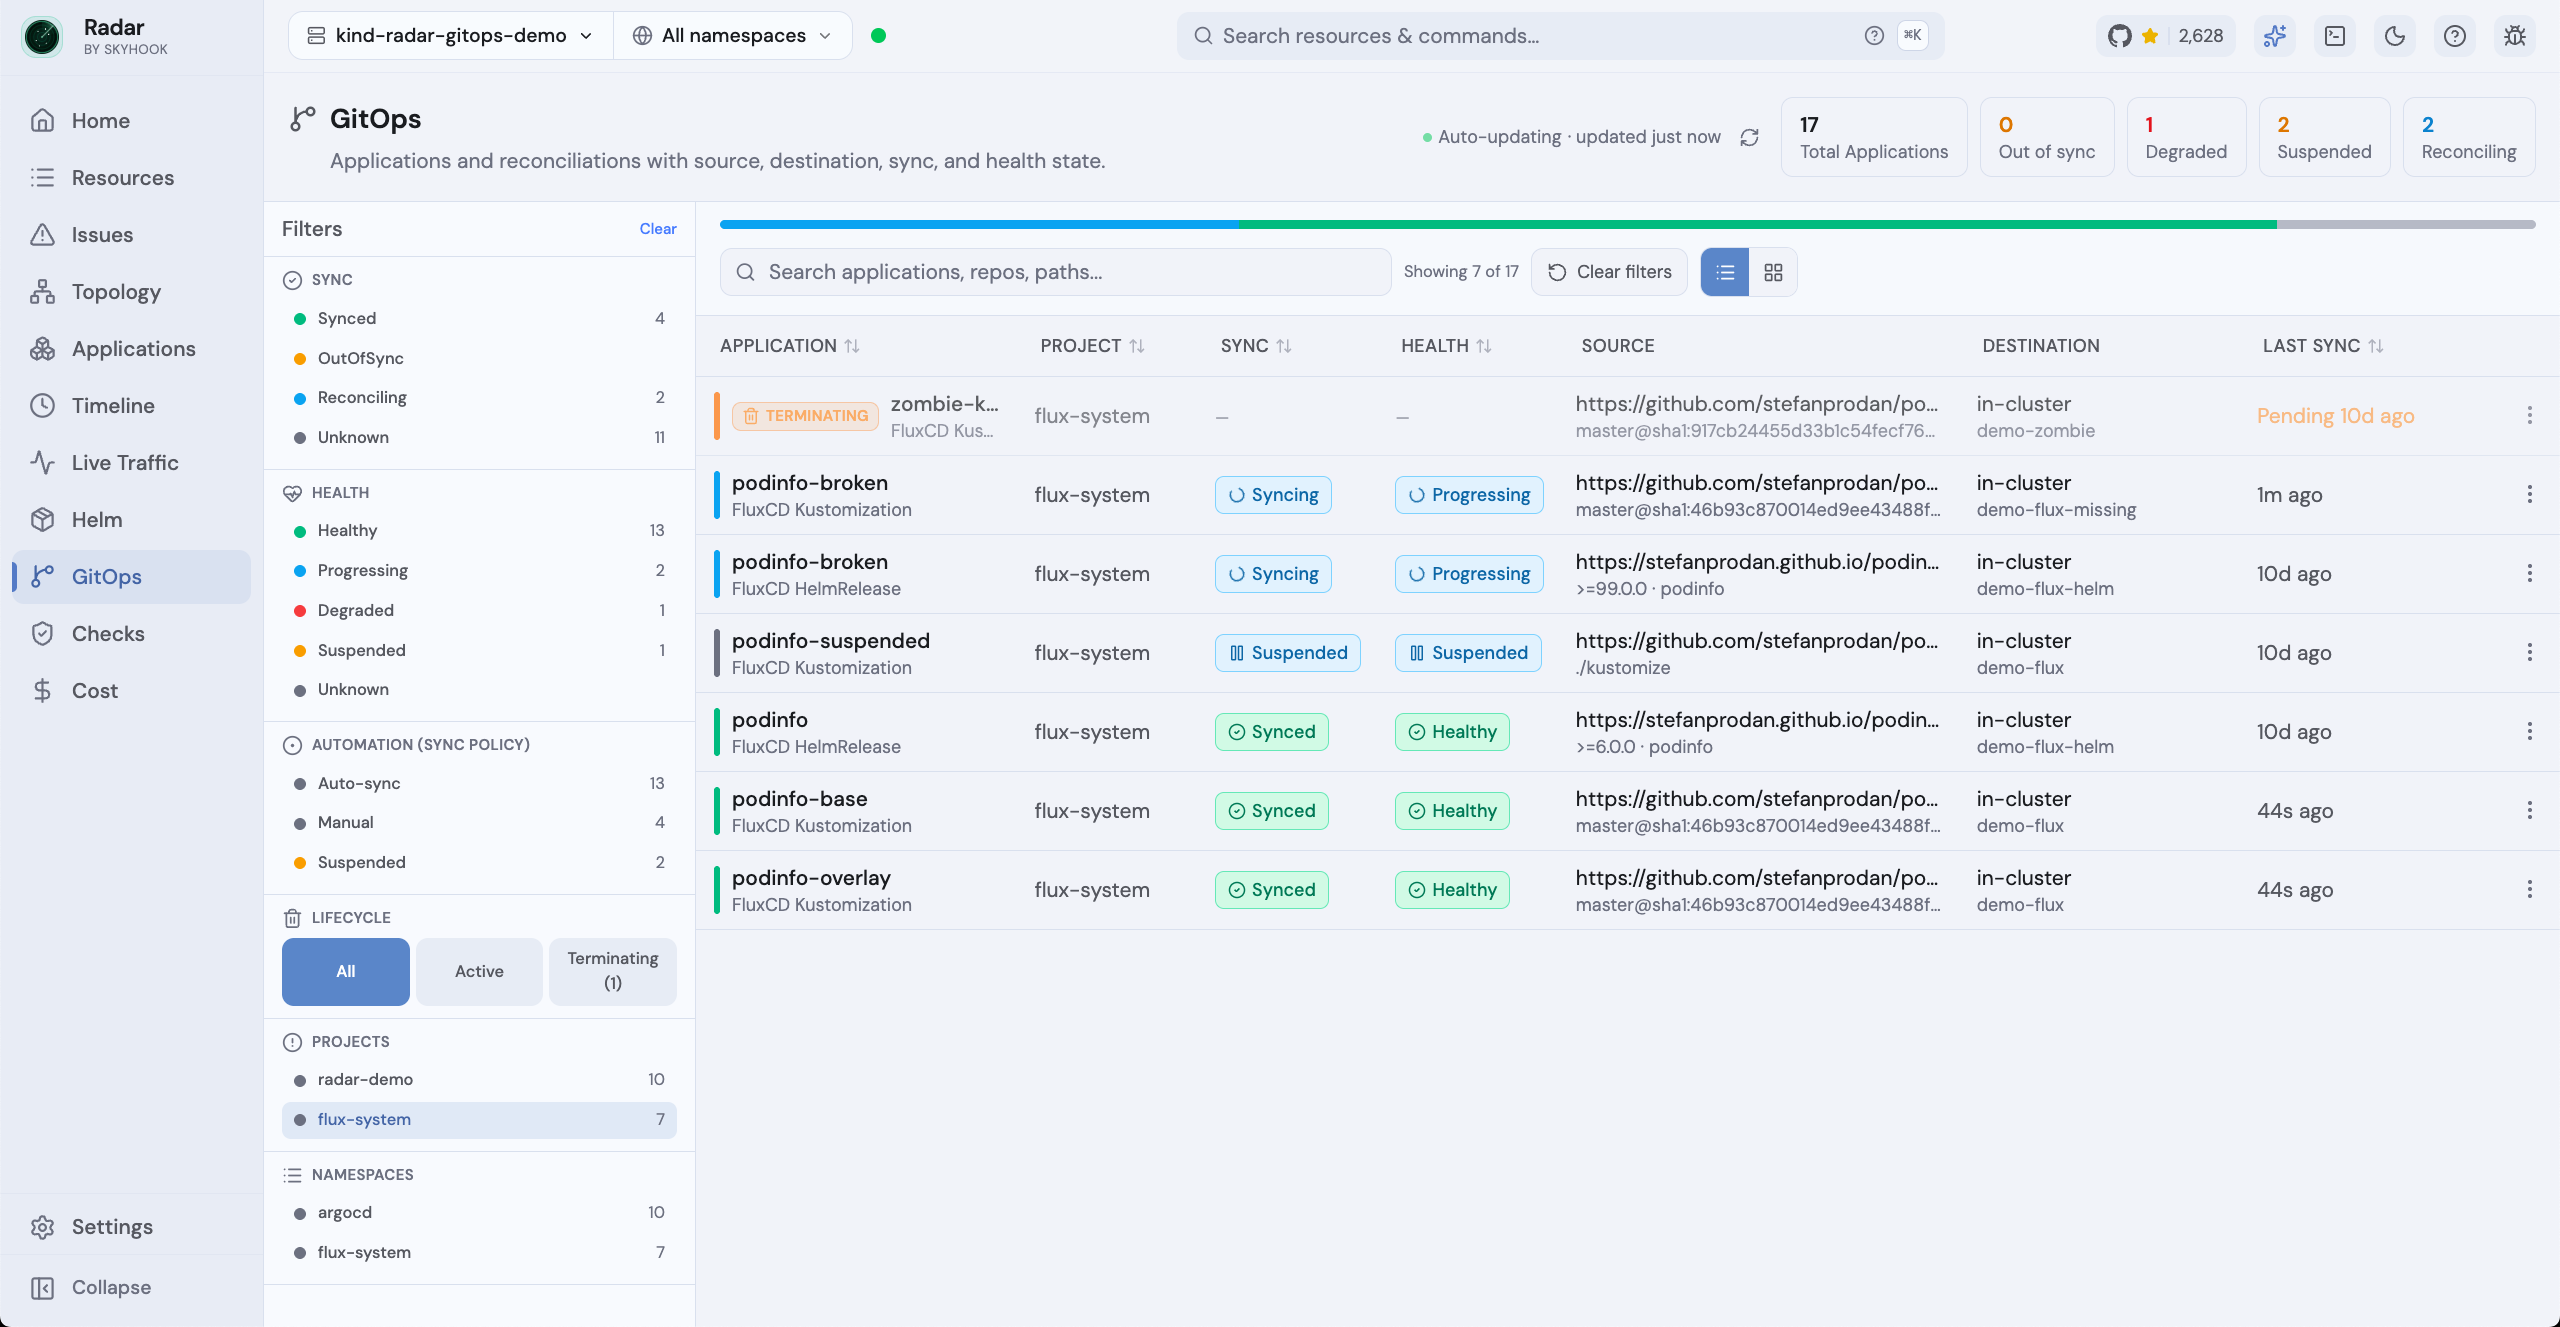Select the Terminating (1) lifecycle tab

[x=613, y=972]
